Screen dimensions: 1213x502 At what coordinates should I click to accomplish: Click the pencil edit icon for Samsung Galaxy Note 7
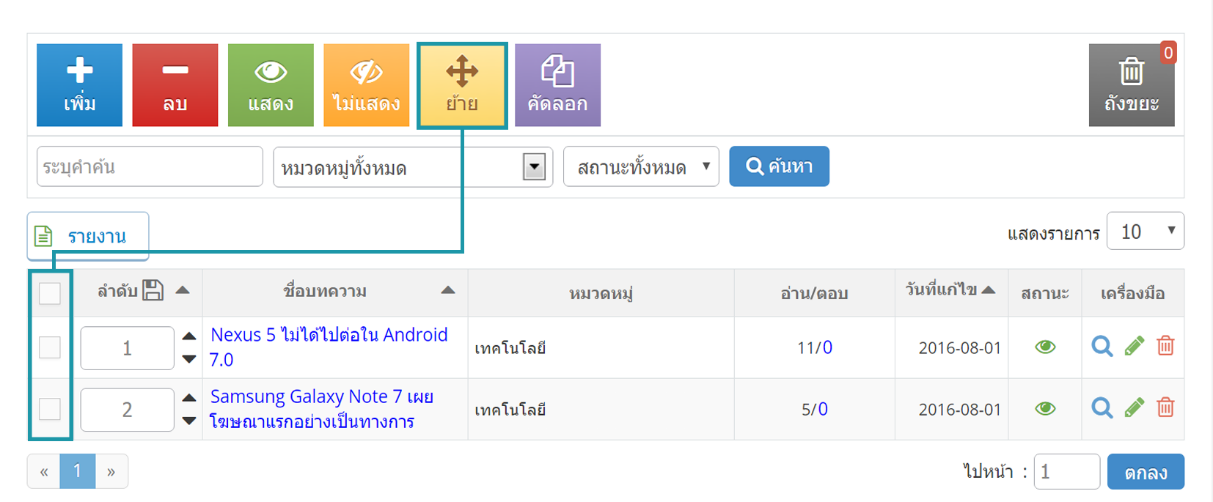(x=1134, y=407)
